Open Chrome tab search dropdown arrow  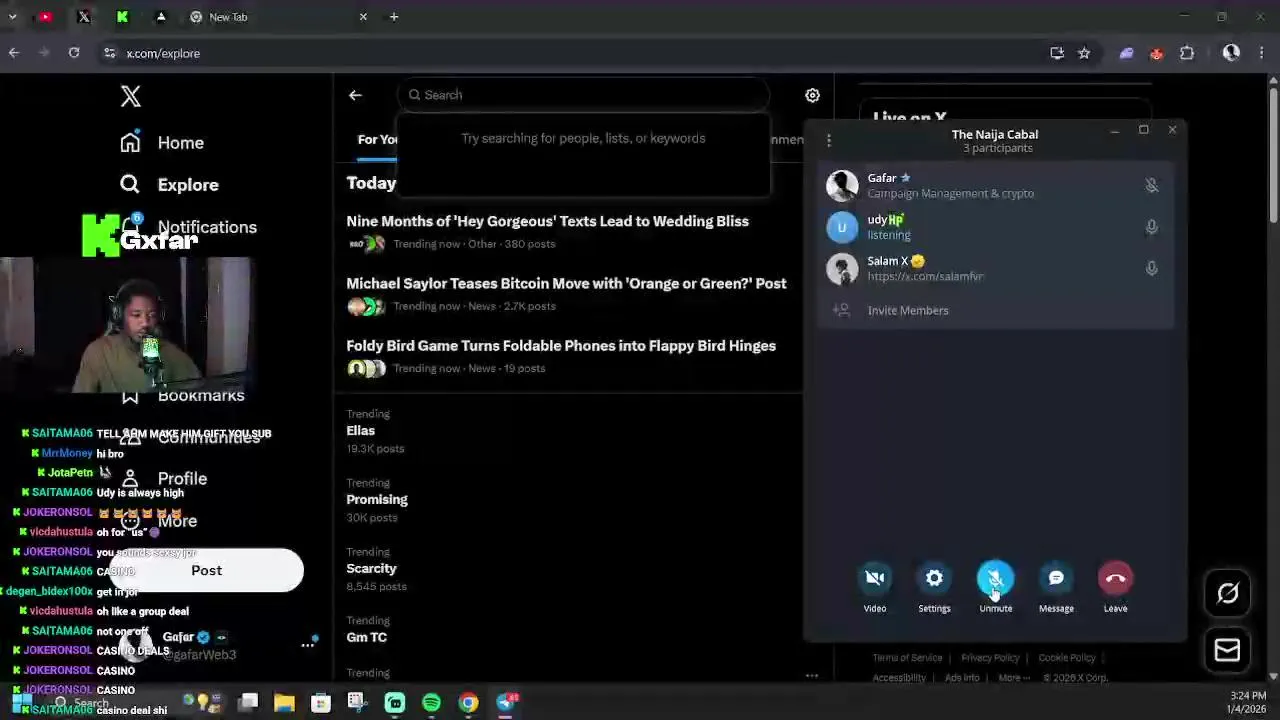(x=12, y=17)
